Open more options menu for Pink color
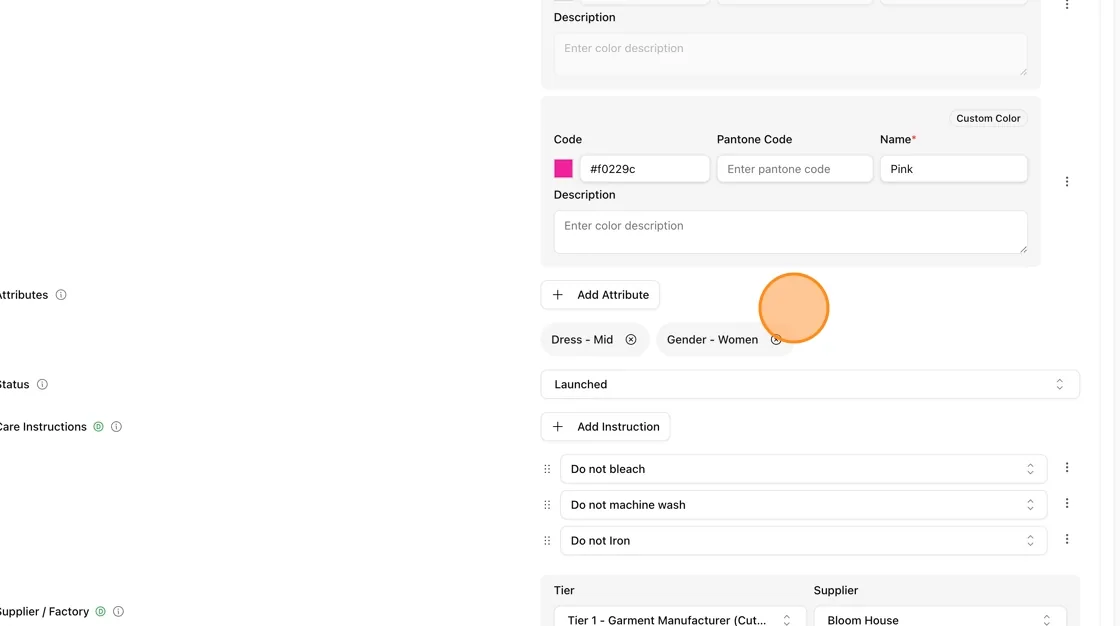 (1067, 182)
